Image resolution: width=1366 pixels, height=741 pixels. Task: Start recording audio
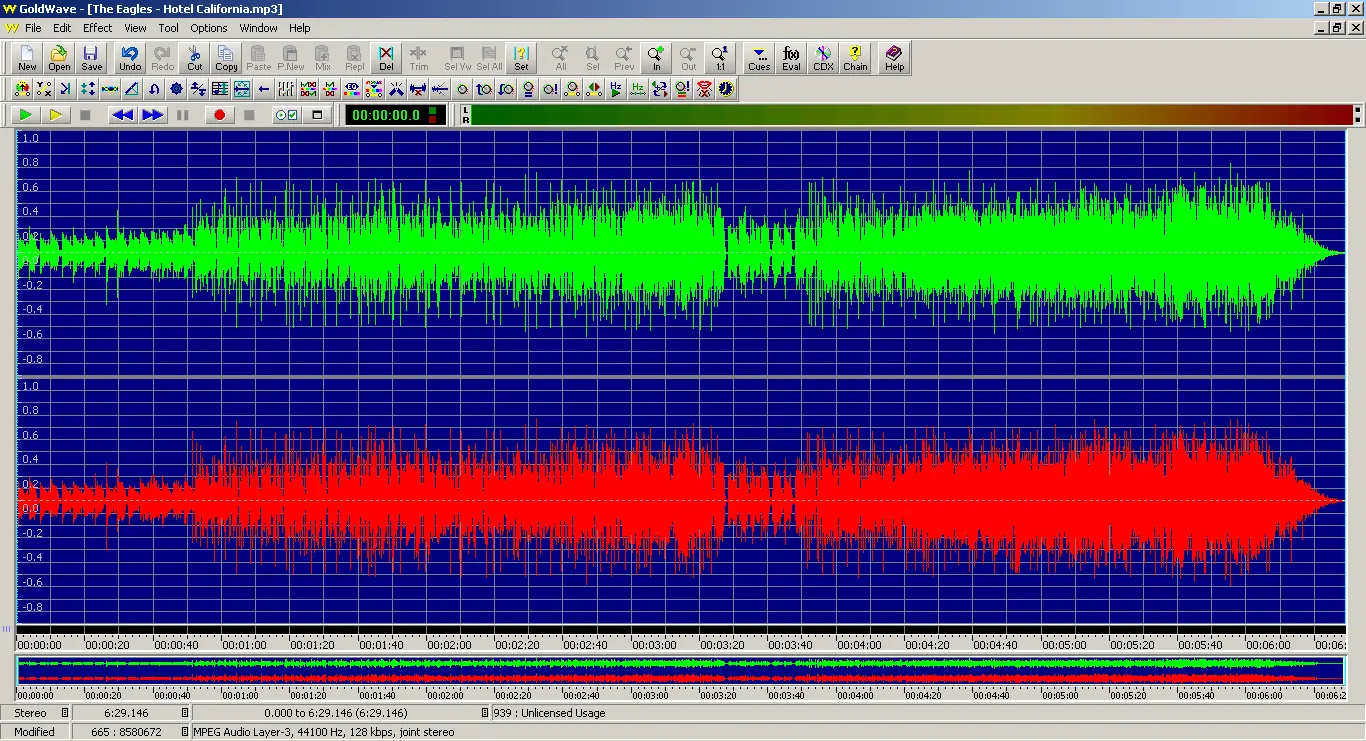pos(219,114)
